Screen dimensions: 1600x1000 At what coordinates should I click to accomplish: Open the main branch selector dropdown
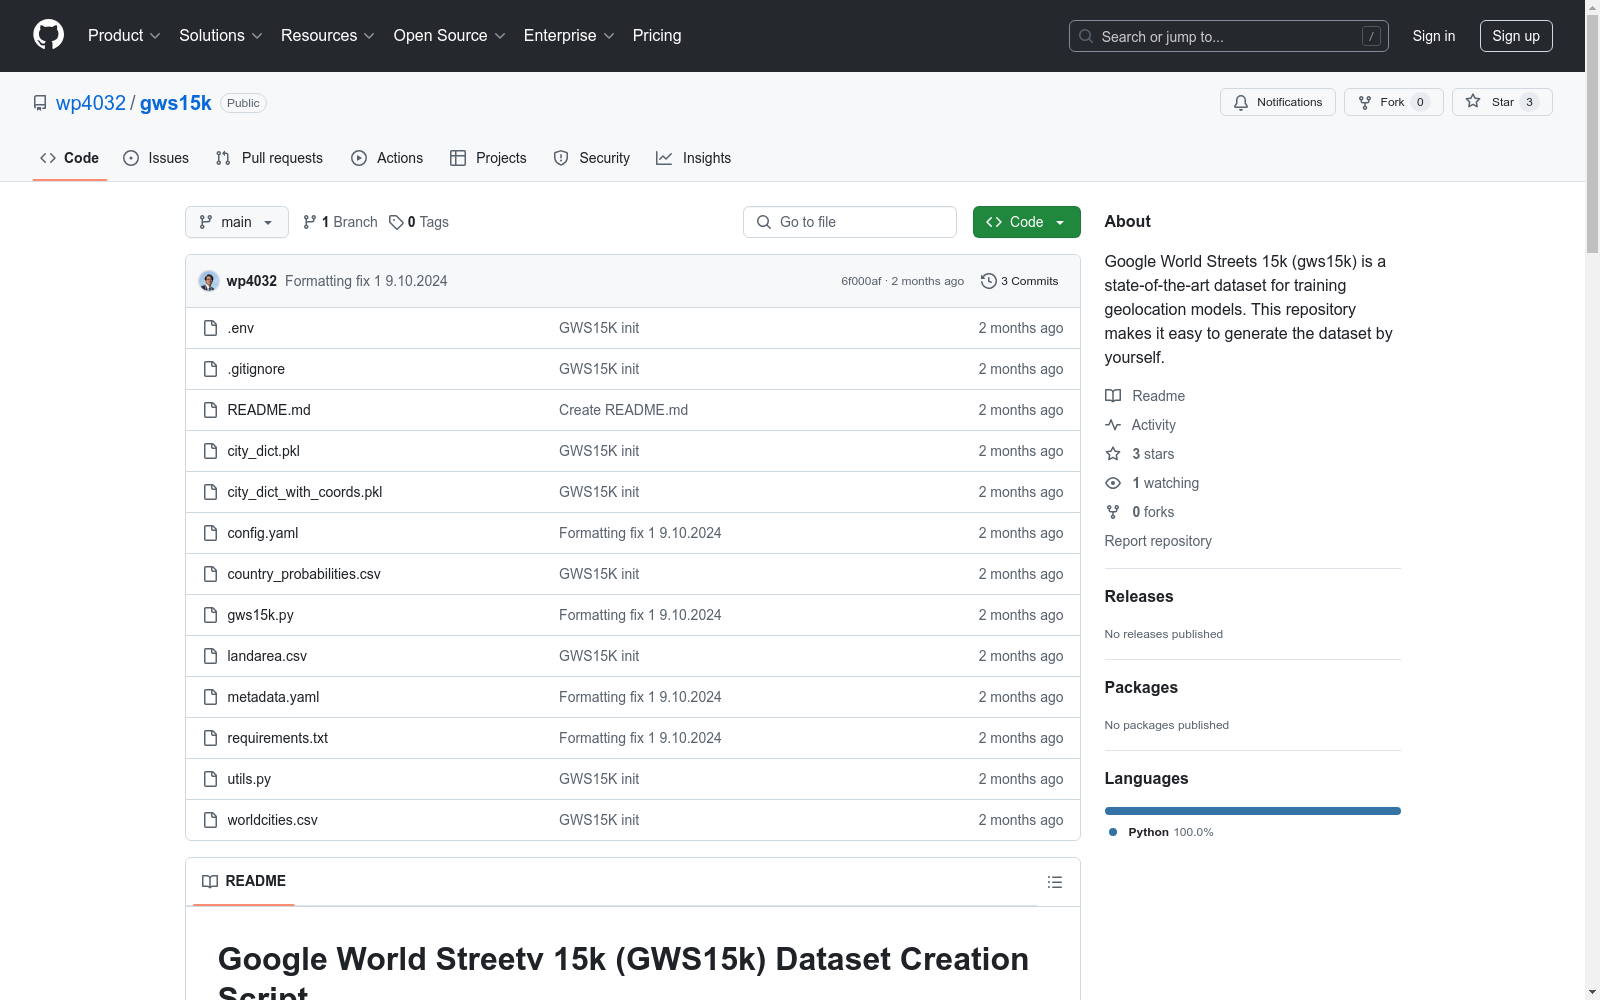(x=237, y=222)
